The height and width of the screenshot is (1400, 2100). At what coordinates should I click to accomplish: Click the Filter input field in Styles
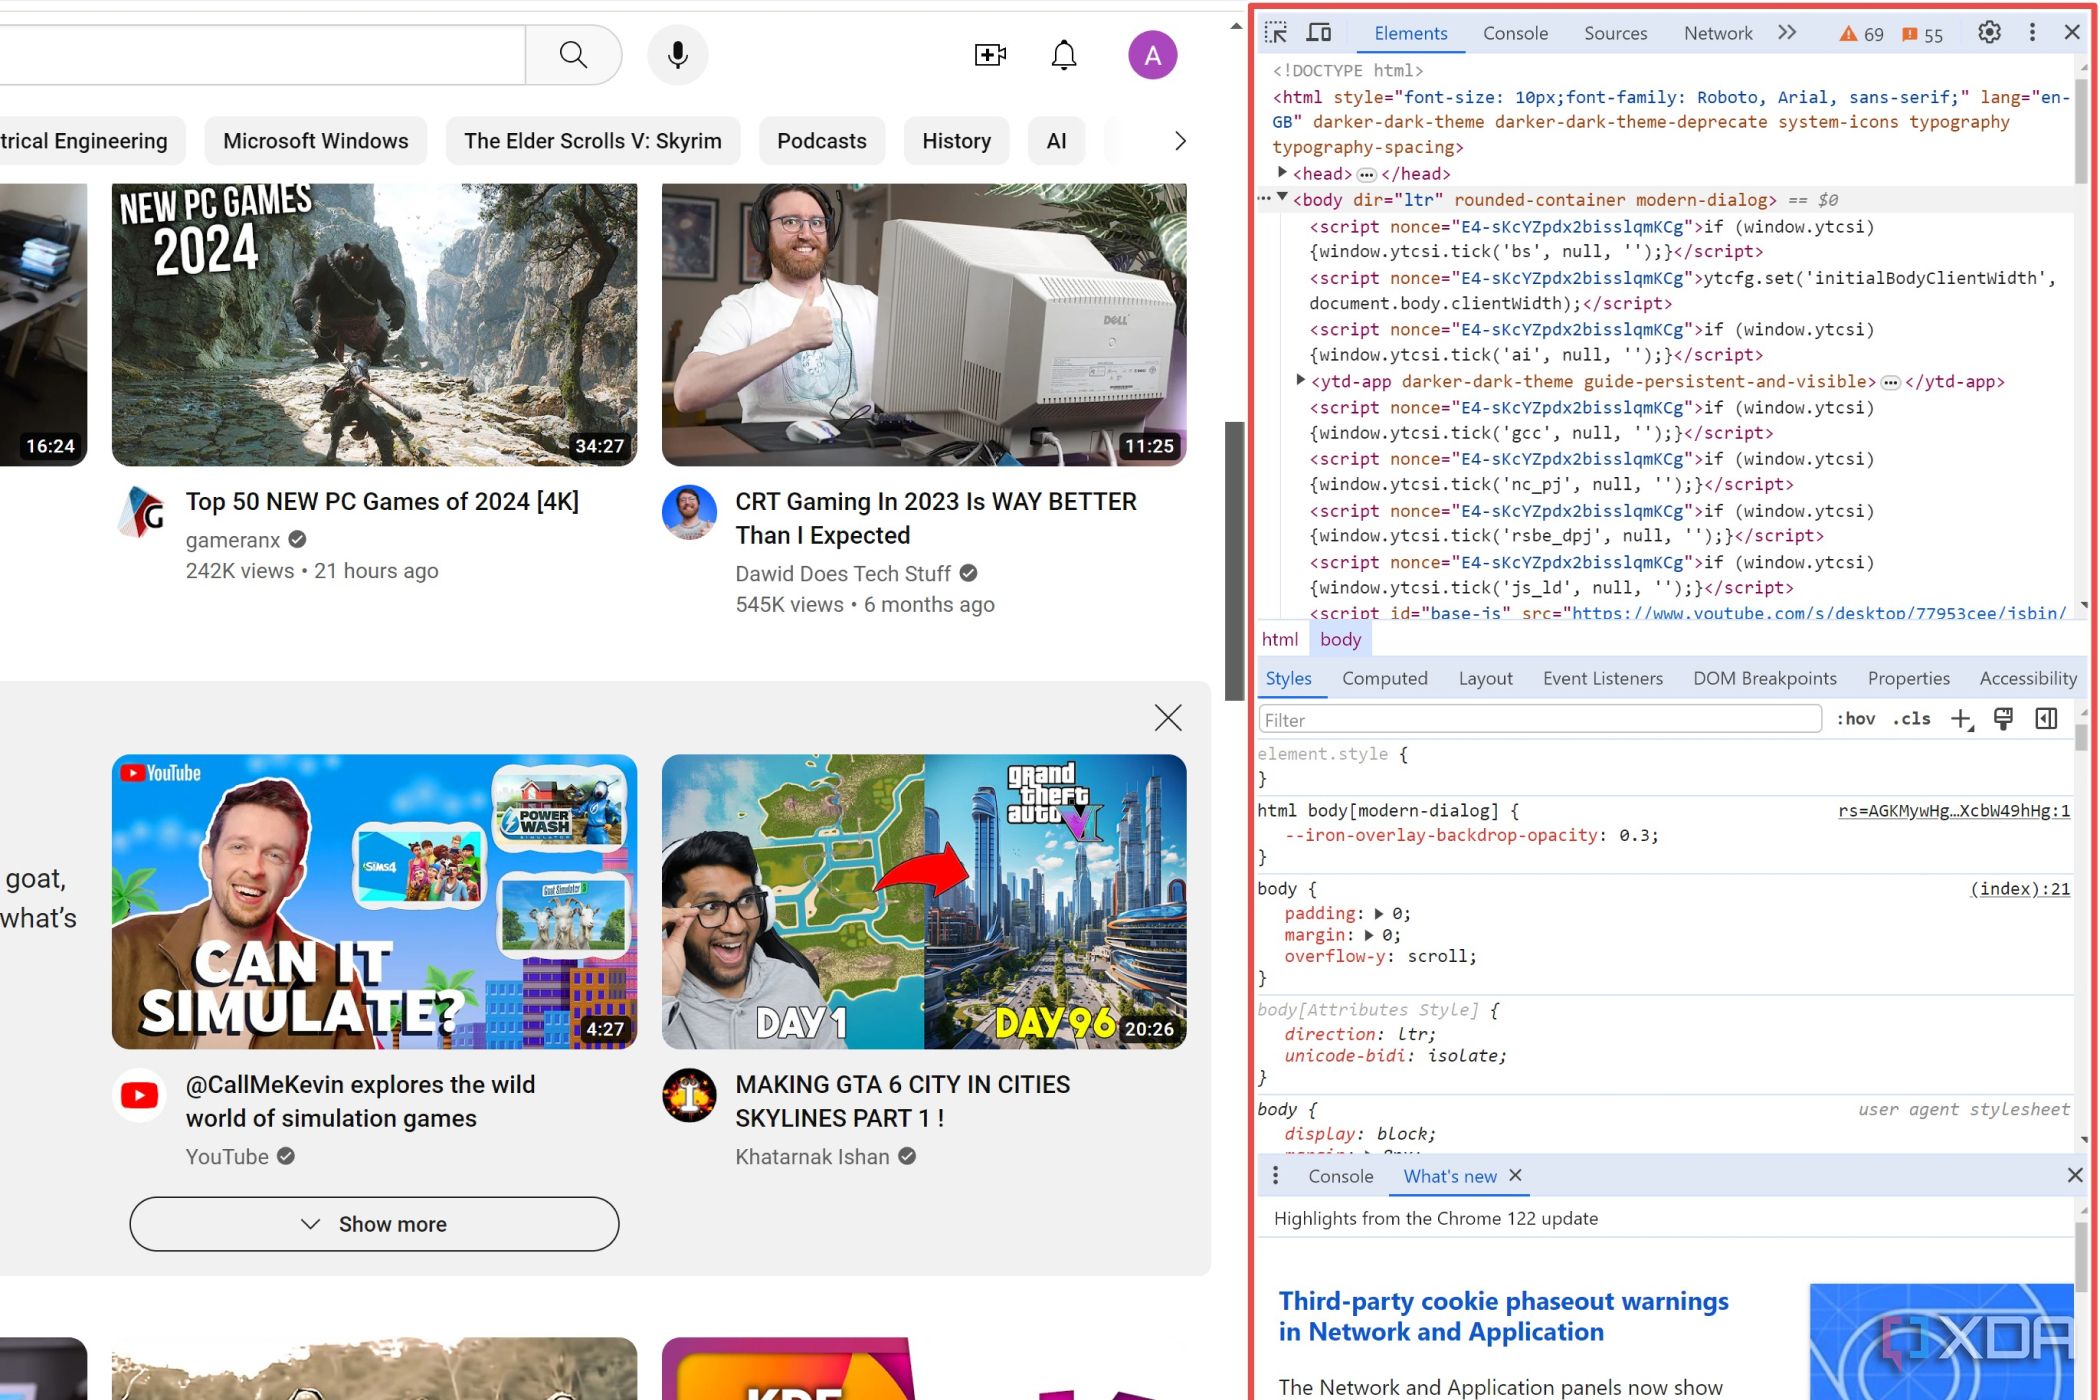(1539, 719)
